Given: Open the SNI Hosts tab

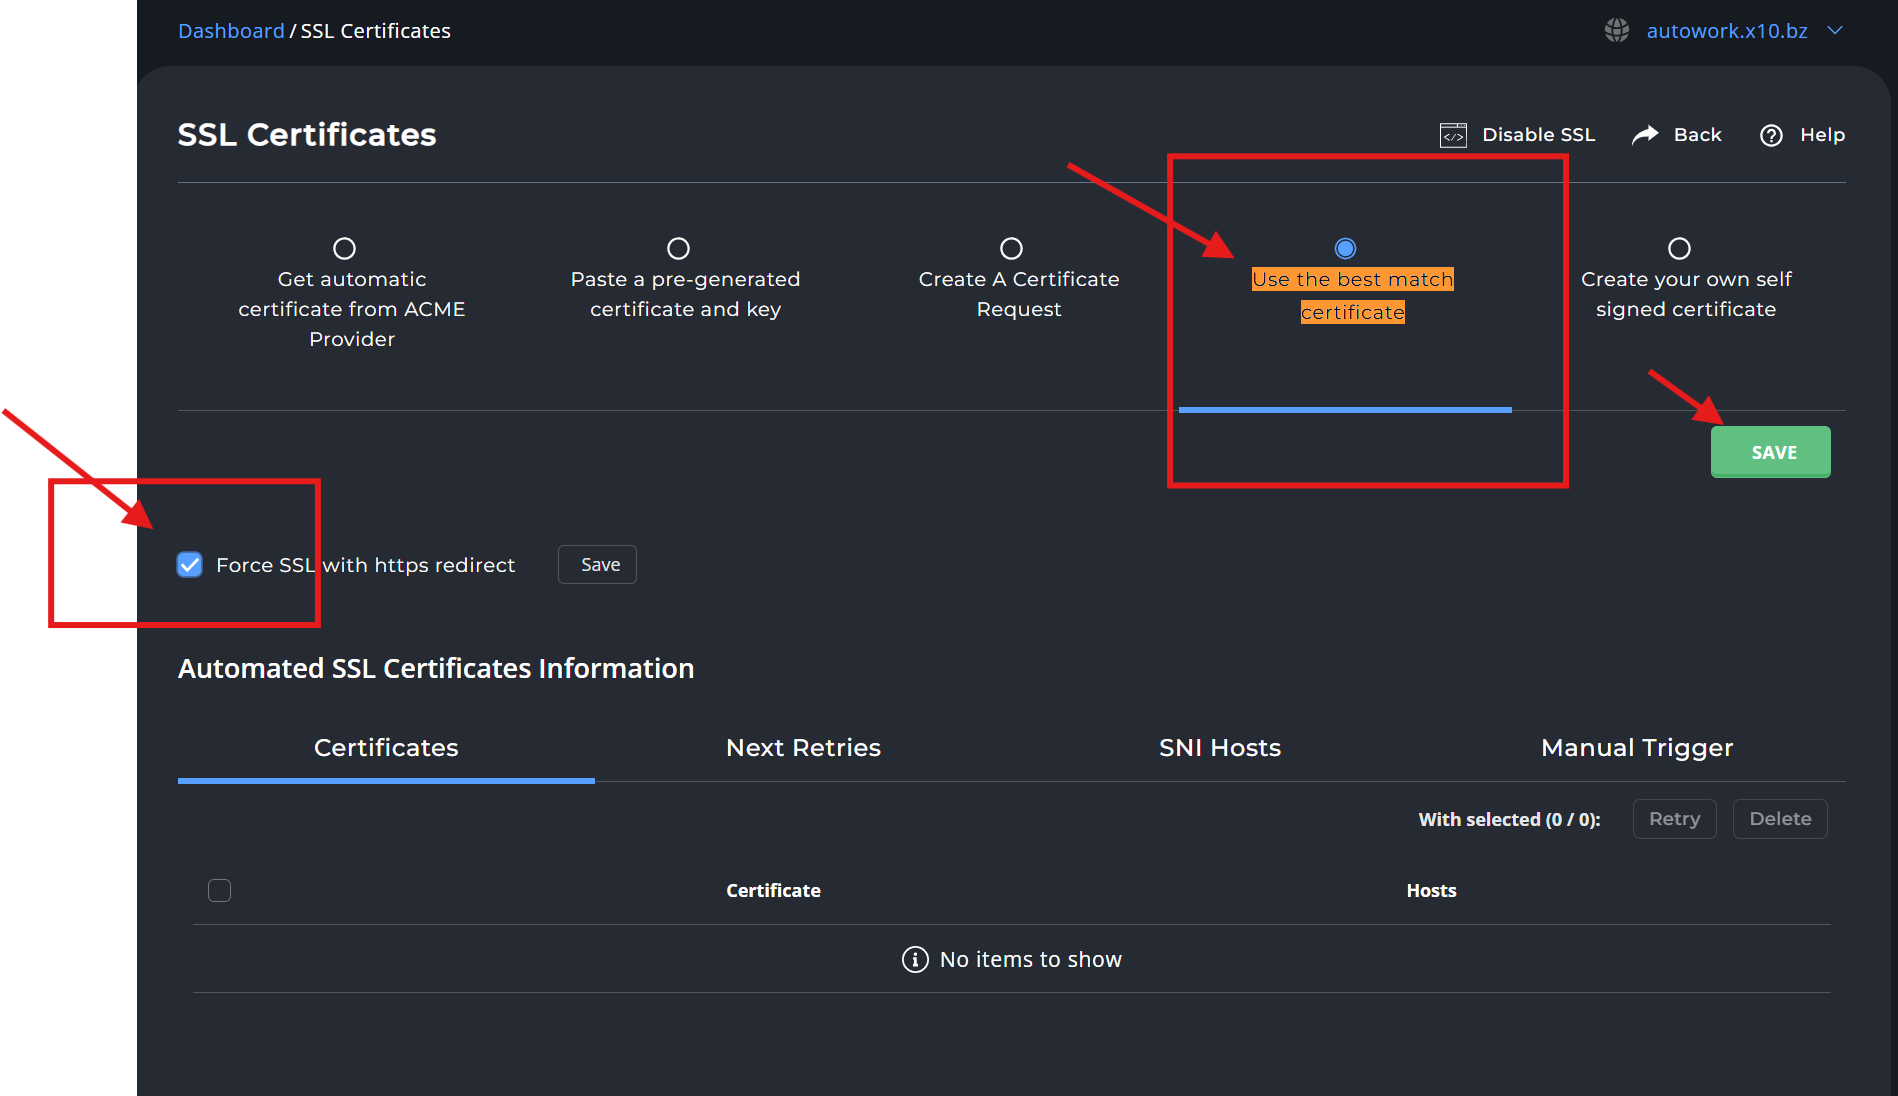Looking at the screenshot, I should coord(1220,748).
